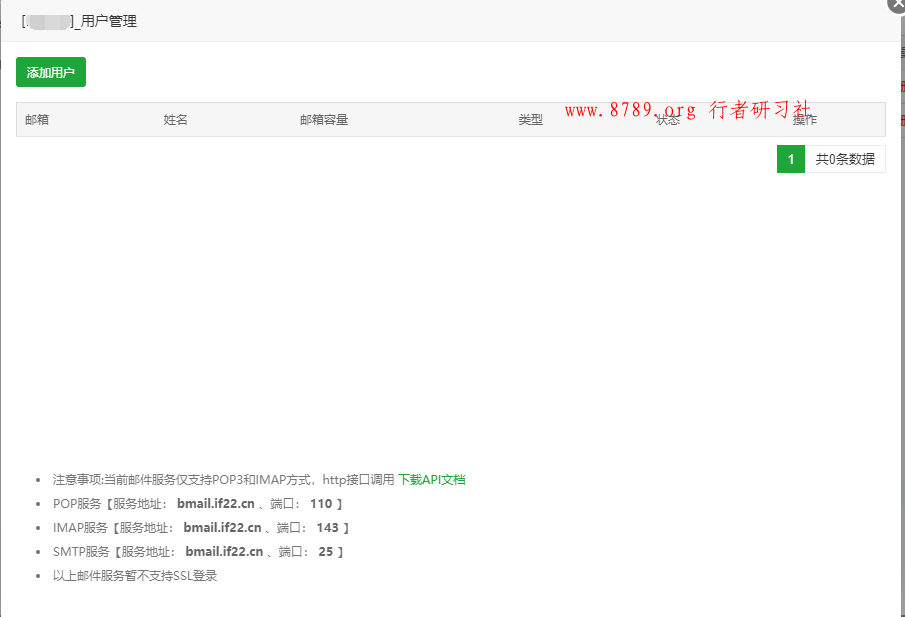Click the SMTP port value 25
The width and height of the screenshot is (905, 617).
pyautogui.click(x=326, y=552)
